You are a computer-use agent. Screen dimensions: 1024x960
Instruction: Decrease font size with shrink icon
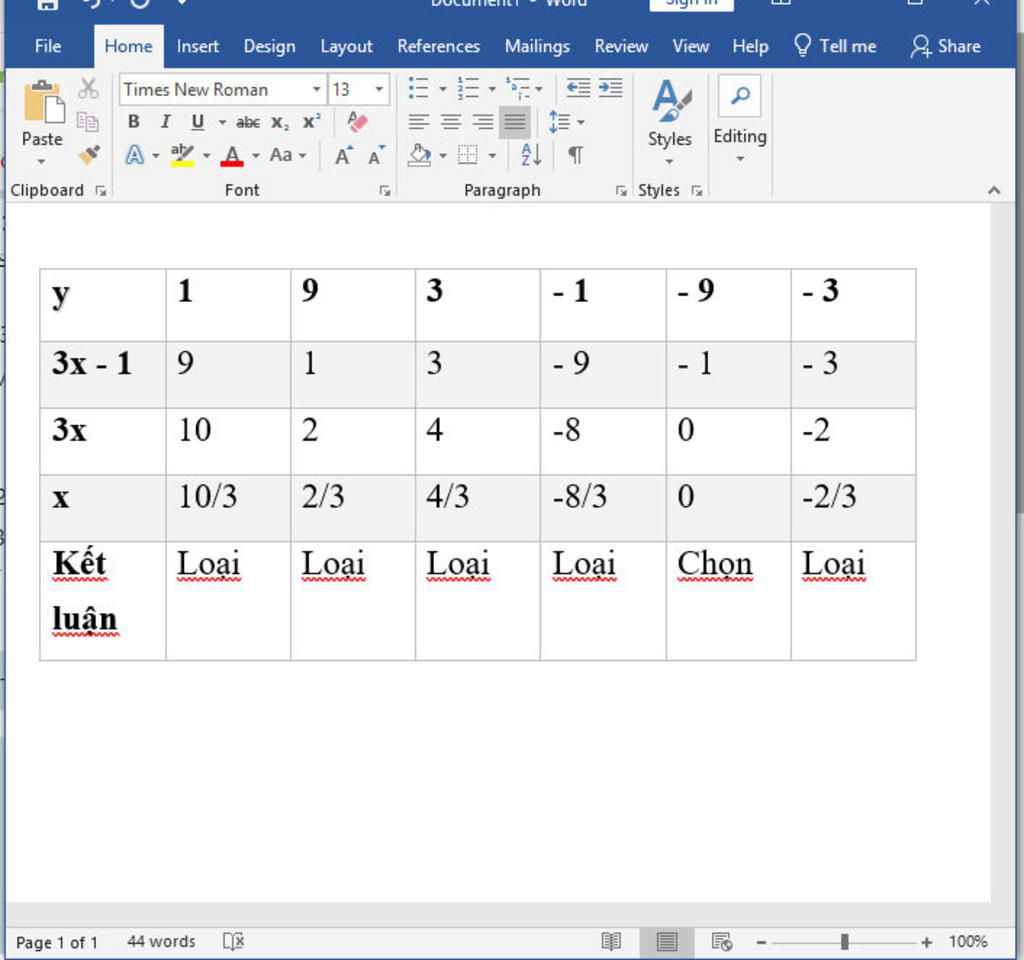376,155
